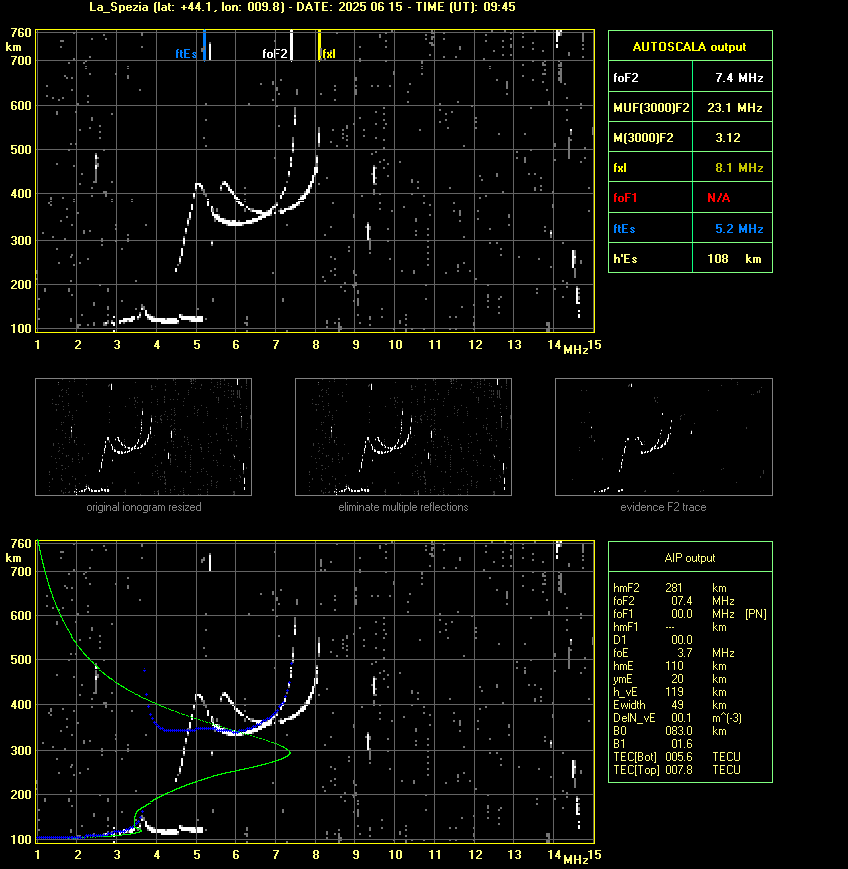Click the D1 00.0 row in AIP
Viewport: 848px width, 869px height.
point(653,640)
